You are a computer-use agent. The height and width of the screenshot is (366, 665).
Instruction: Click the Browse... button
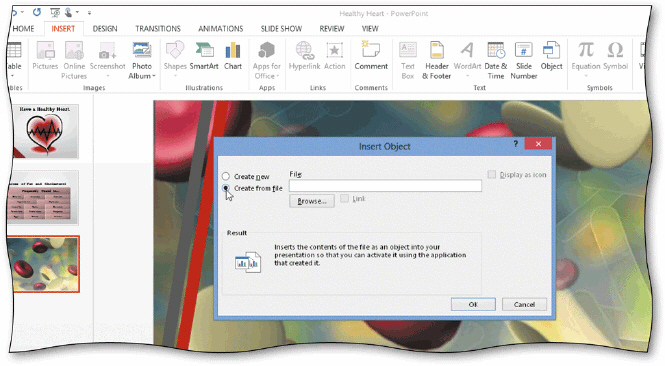tap(312, 201)
